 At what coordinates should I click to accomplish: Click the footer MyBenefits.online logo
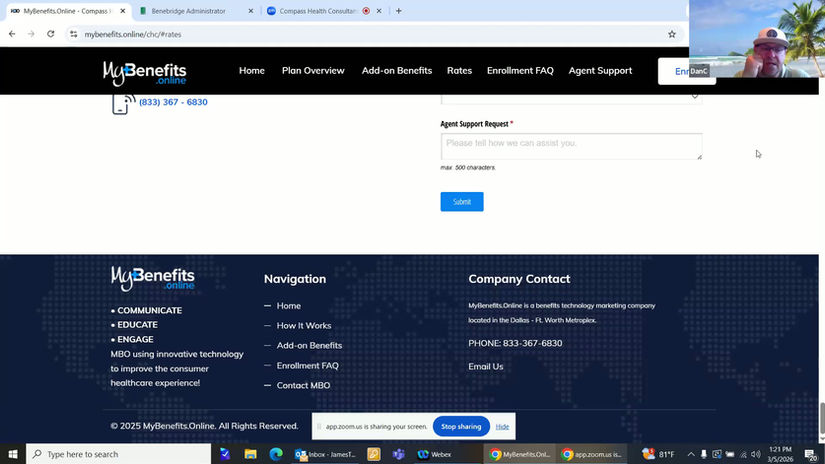[x=153, y=278]
